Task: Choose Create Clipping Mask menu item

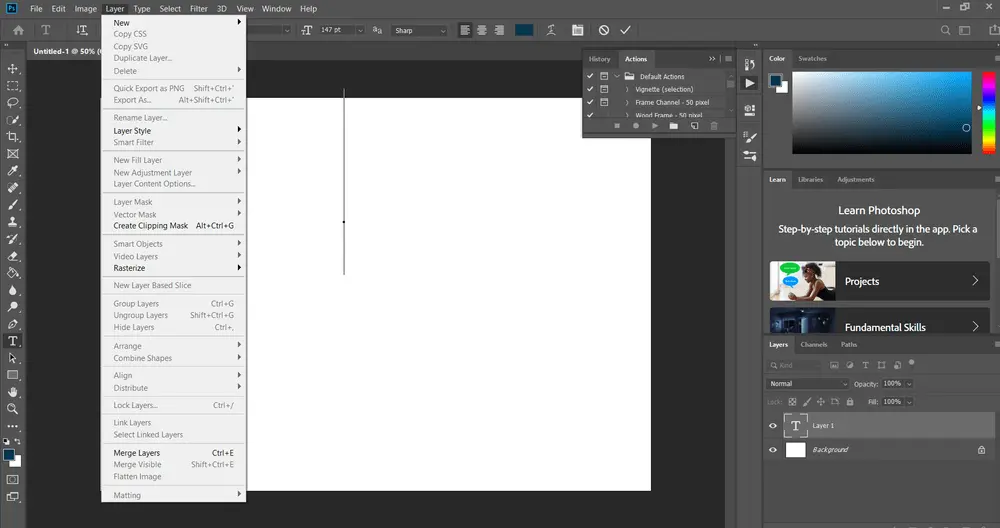Action: [173, 226]
